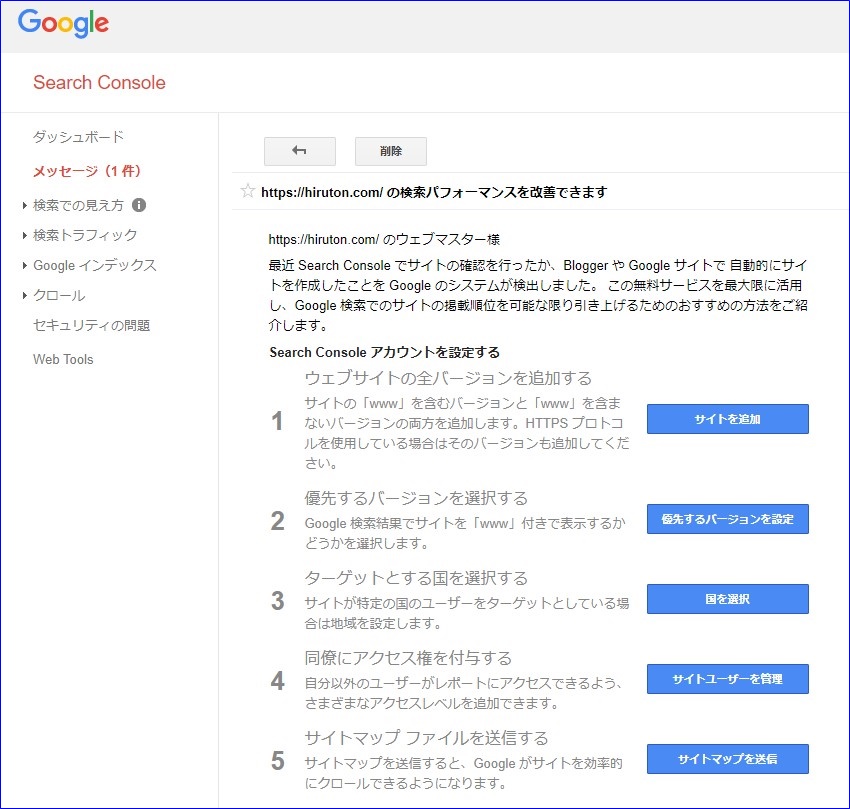The height and width of the screenshot is (809, 850).
Task: Click heading 優先するバージョンを選択する
Action: click(x=416, y=498)
